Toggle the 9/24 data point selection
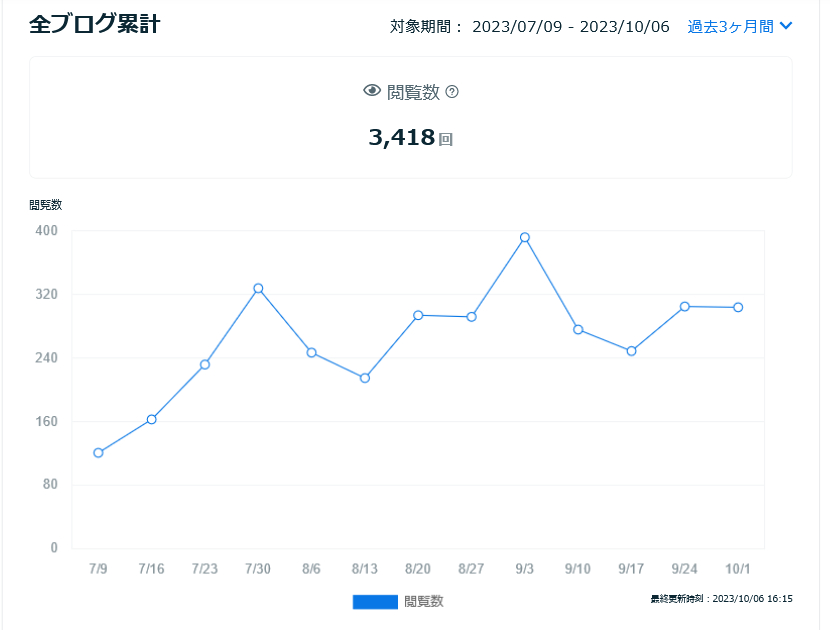The height and width of the screenshot is (630, 830). coord(683,307)
